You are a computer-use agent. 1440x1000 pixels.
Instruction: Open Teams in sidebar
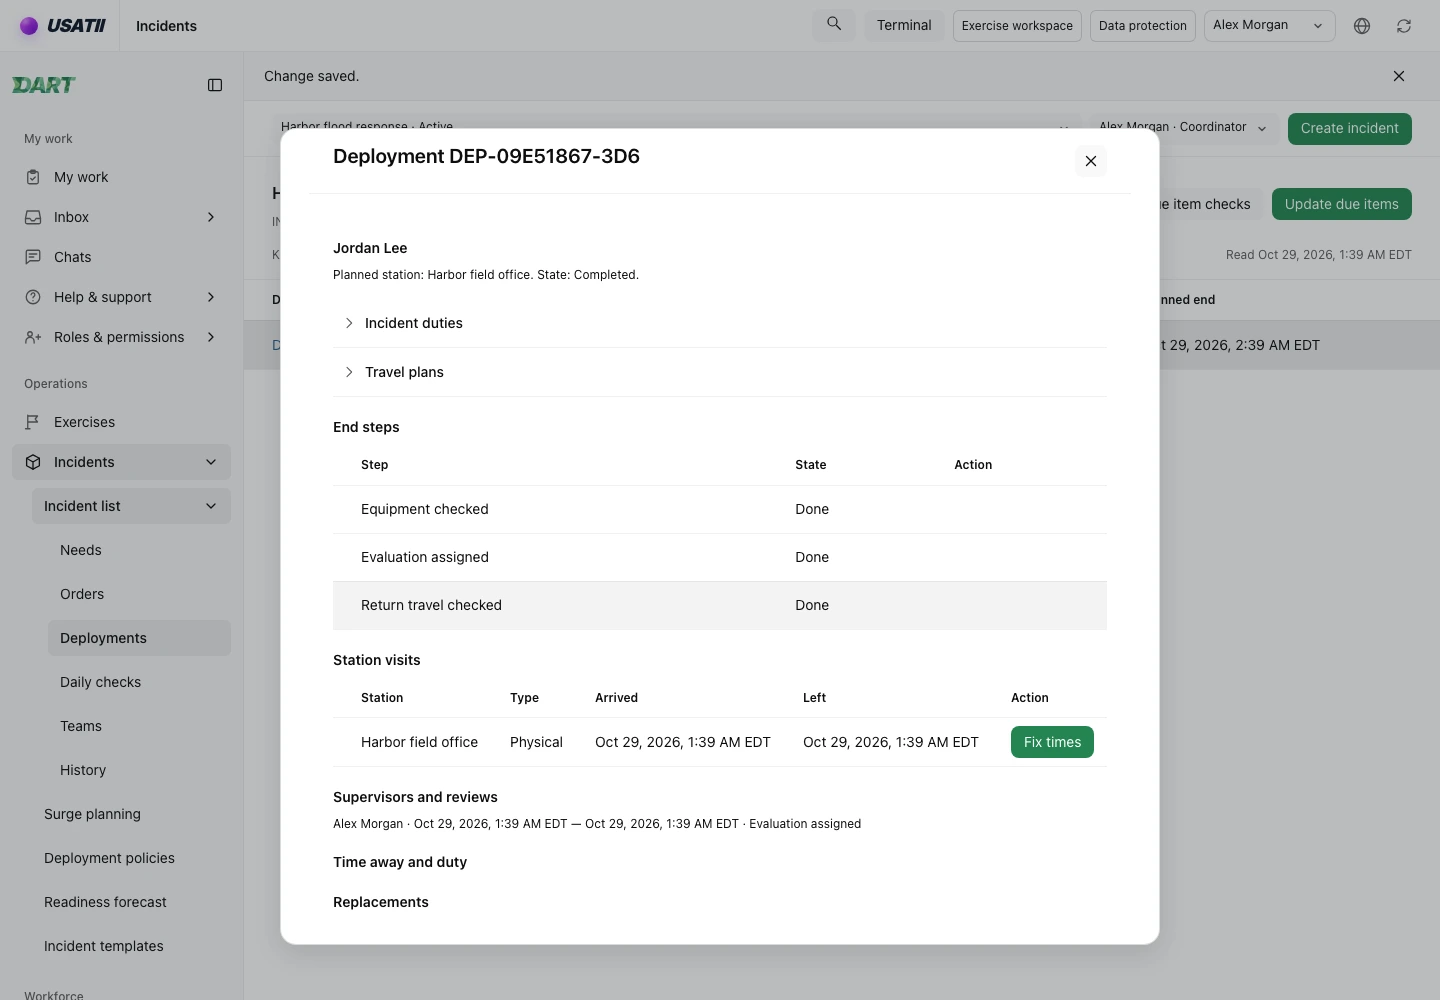click(139, 726)
